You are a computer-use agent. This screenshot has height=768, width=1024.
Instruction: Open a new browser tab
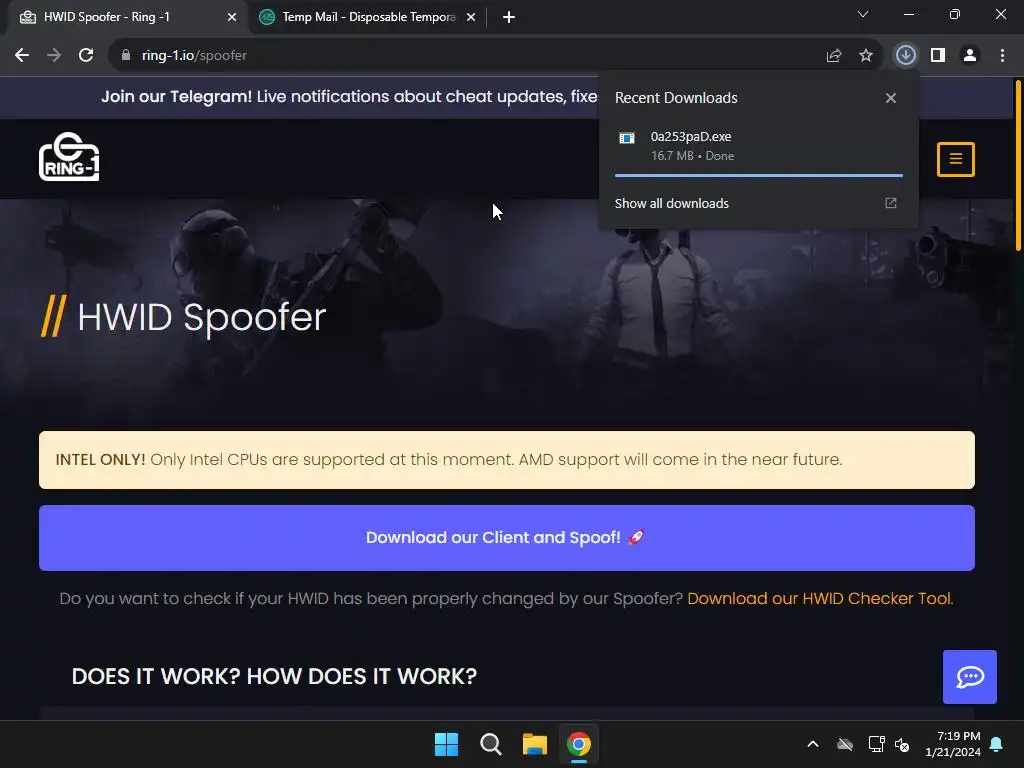click(509, 17)
